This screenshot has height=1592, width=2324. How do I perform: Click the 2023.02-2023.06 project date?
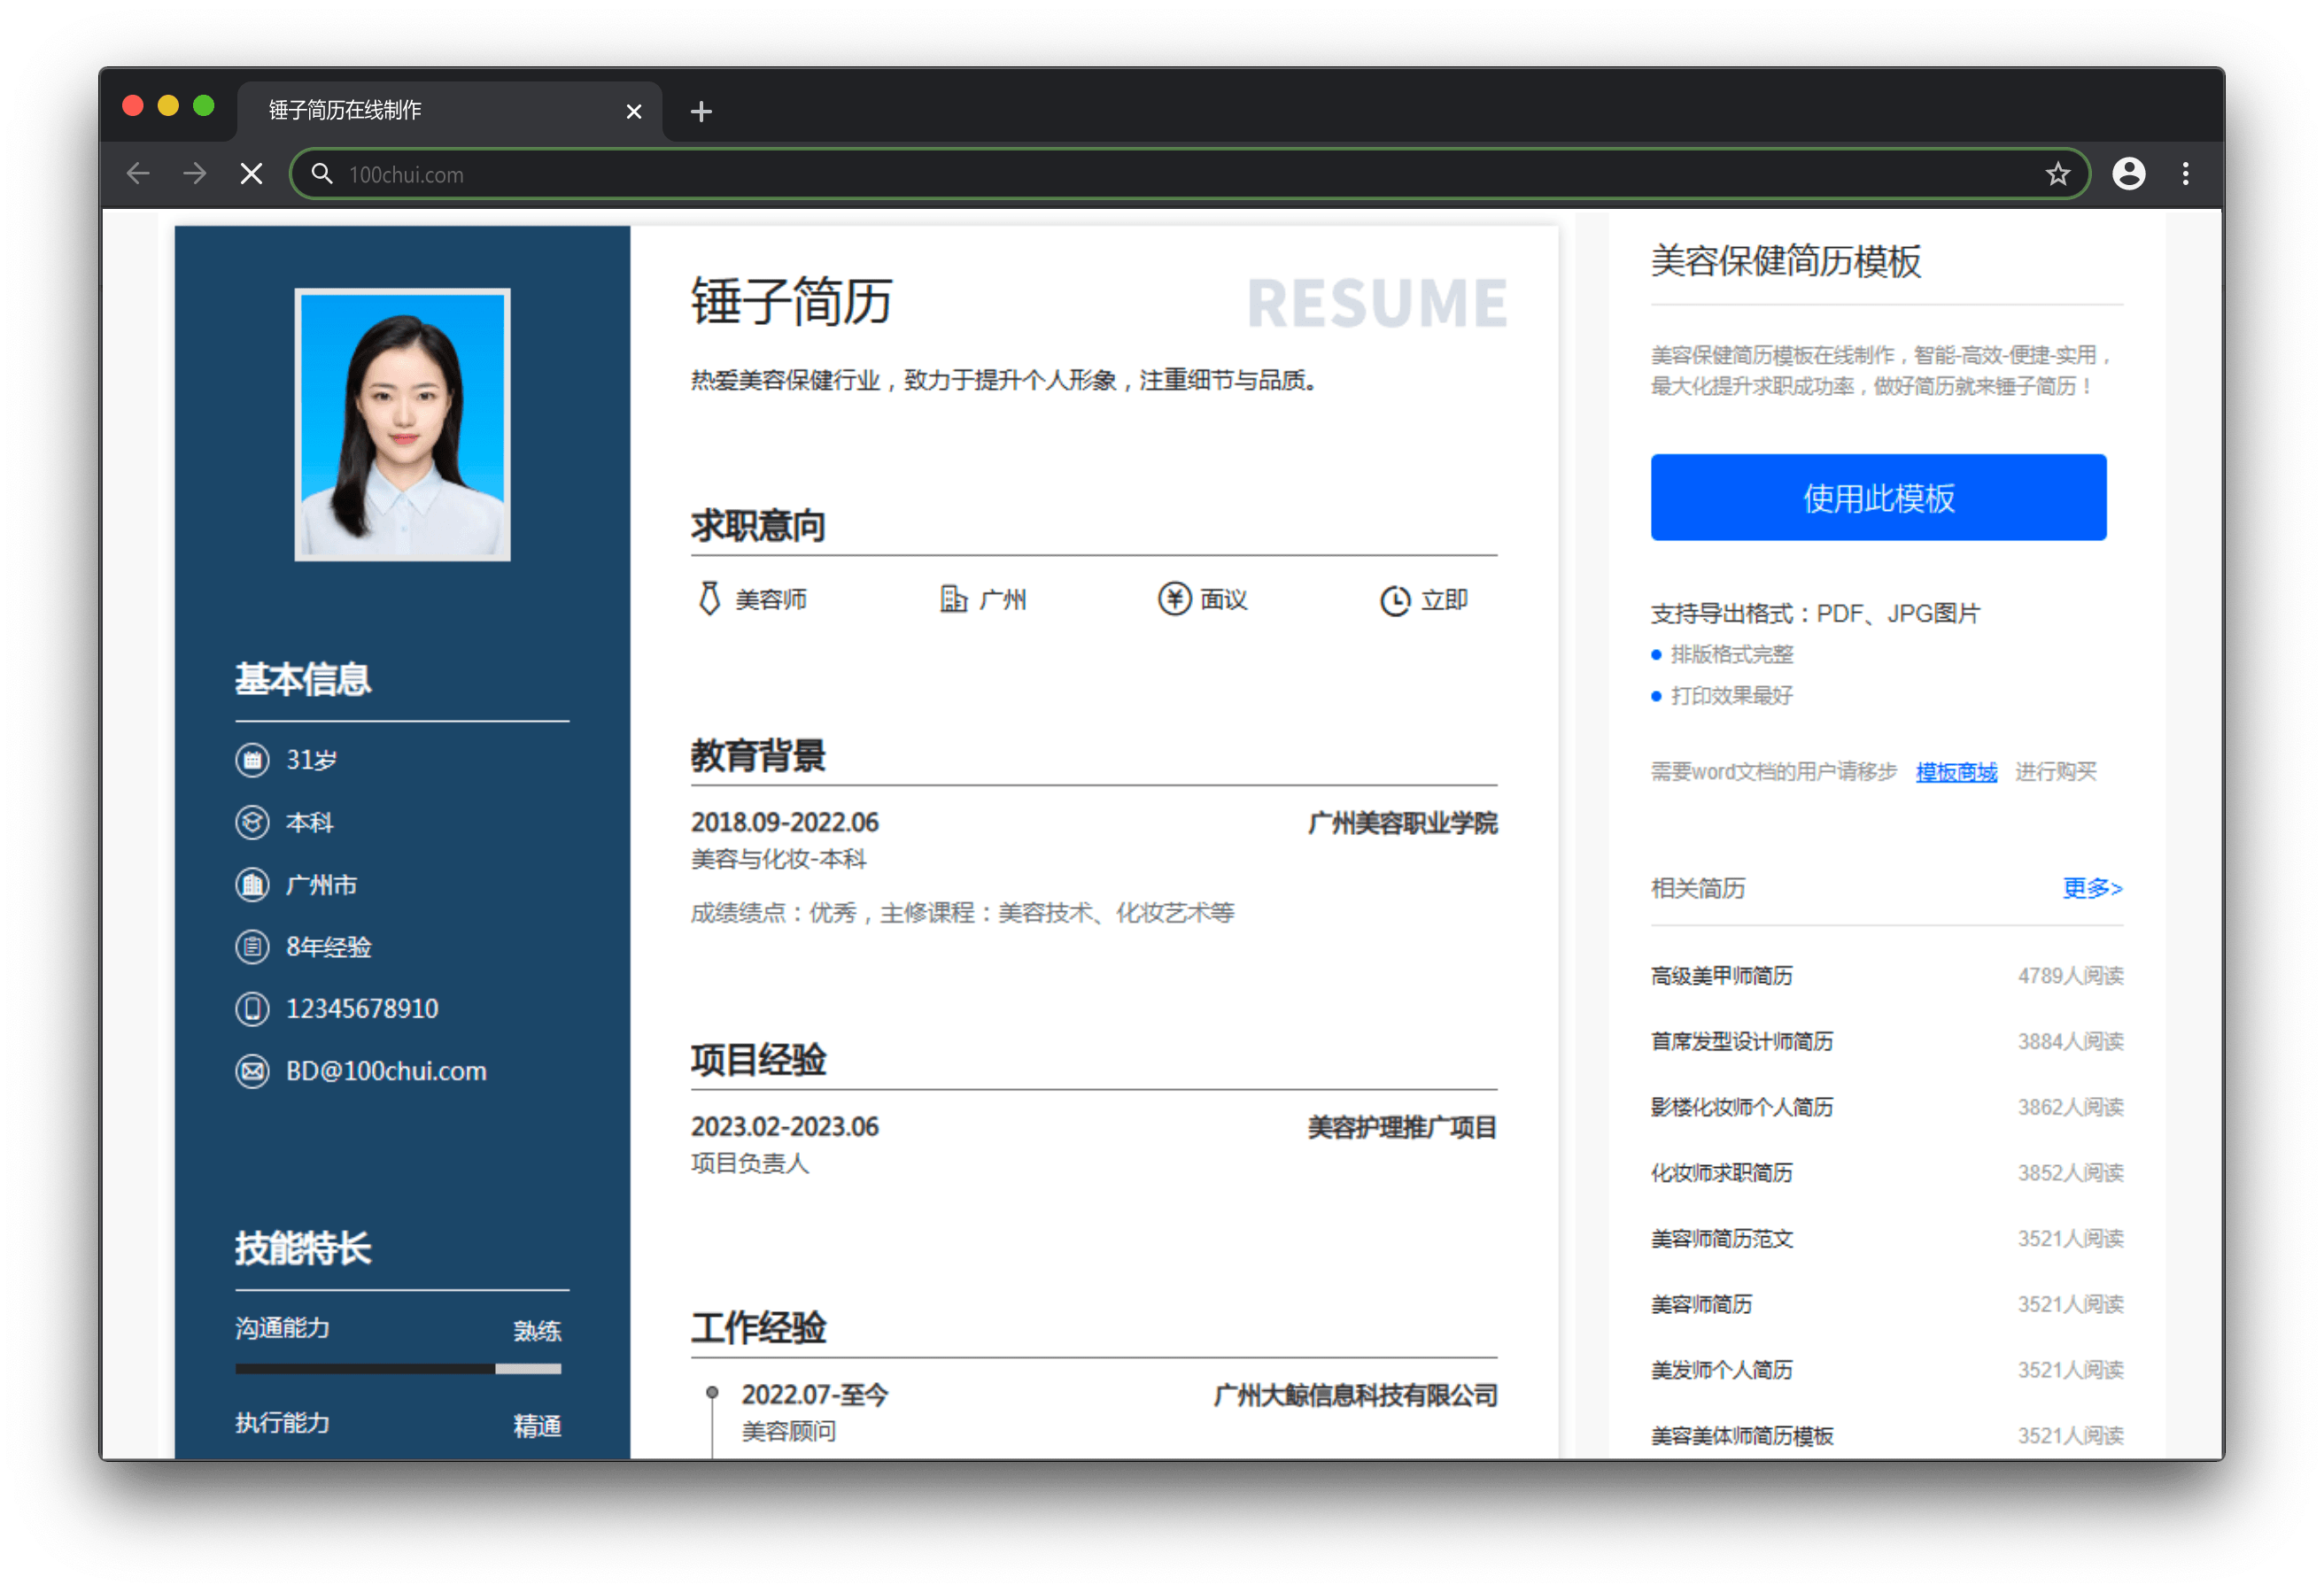pos(785,1127)
